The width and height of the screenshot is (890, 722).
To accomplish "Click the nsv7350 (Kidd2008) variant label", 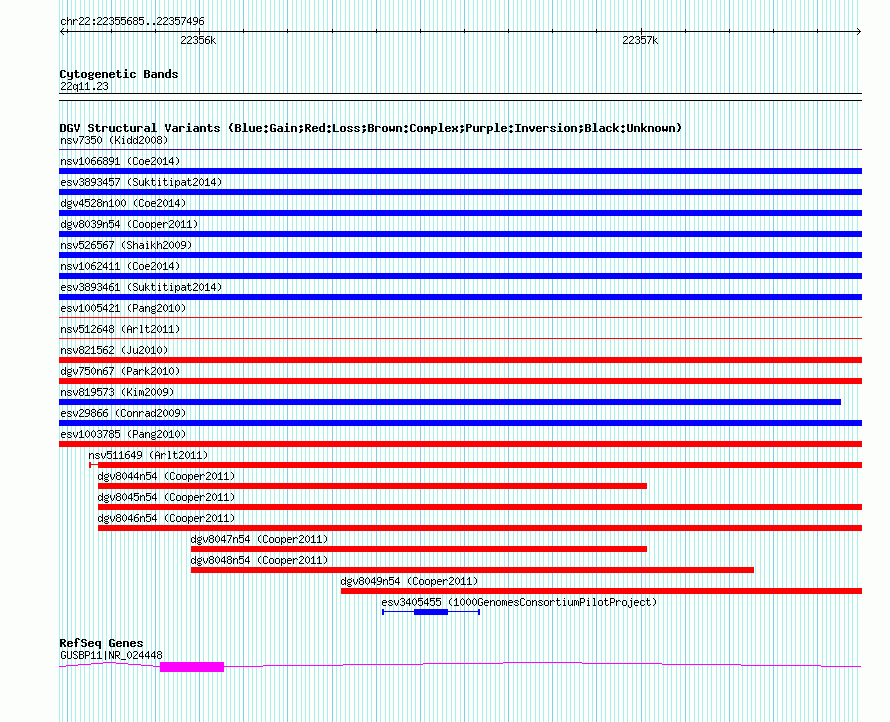I will point(114,140).
